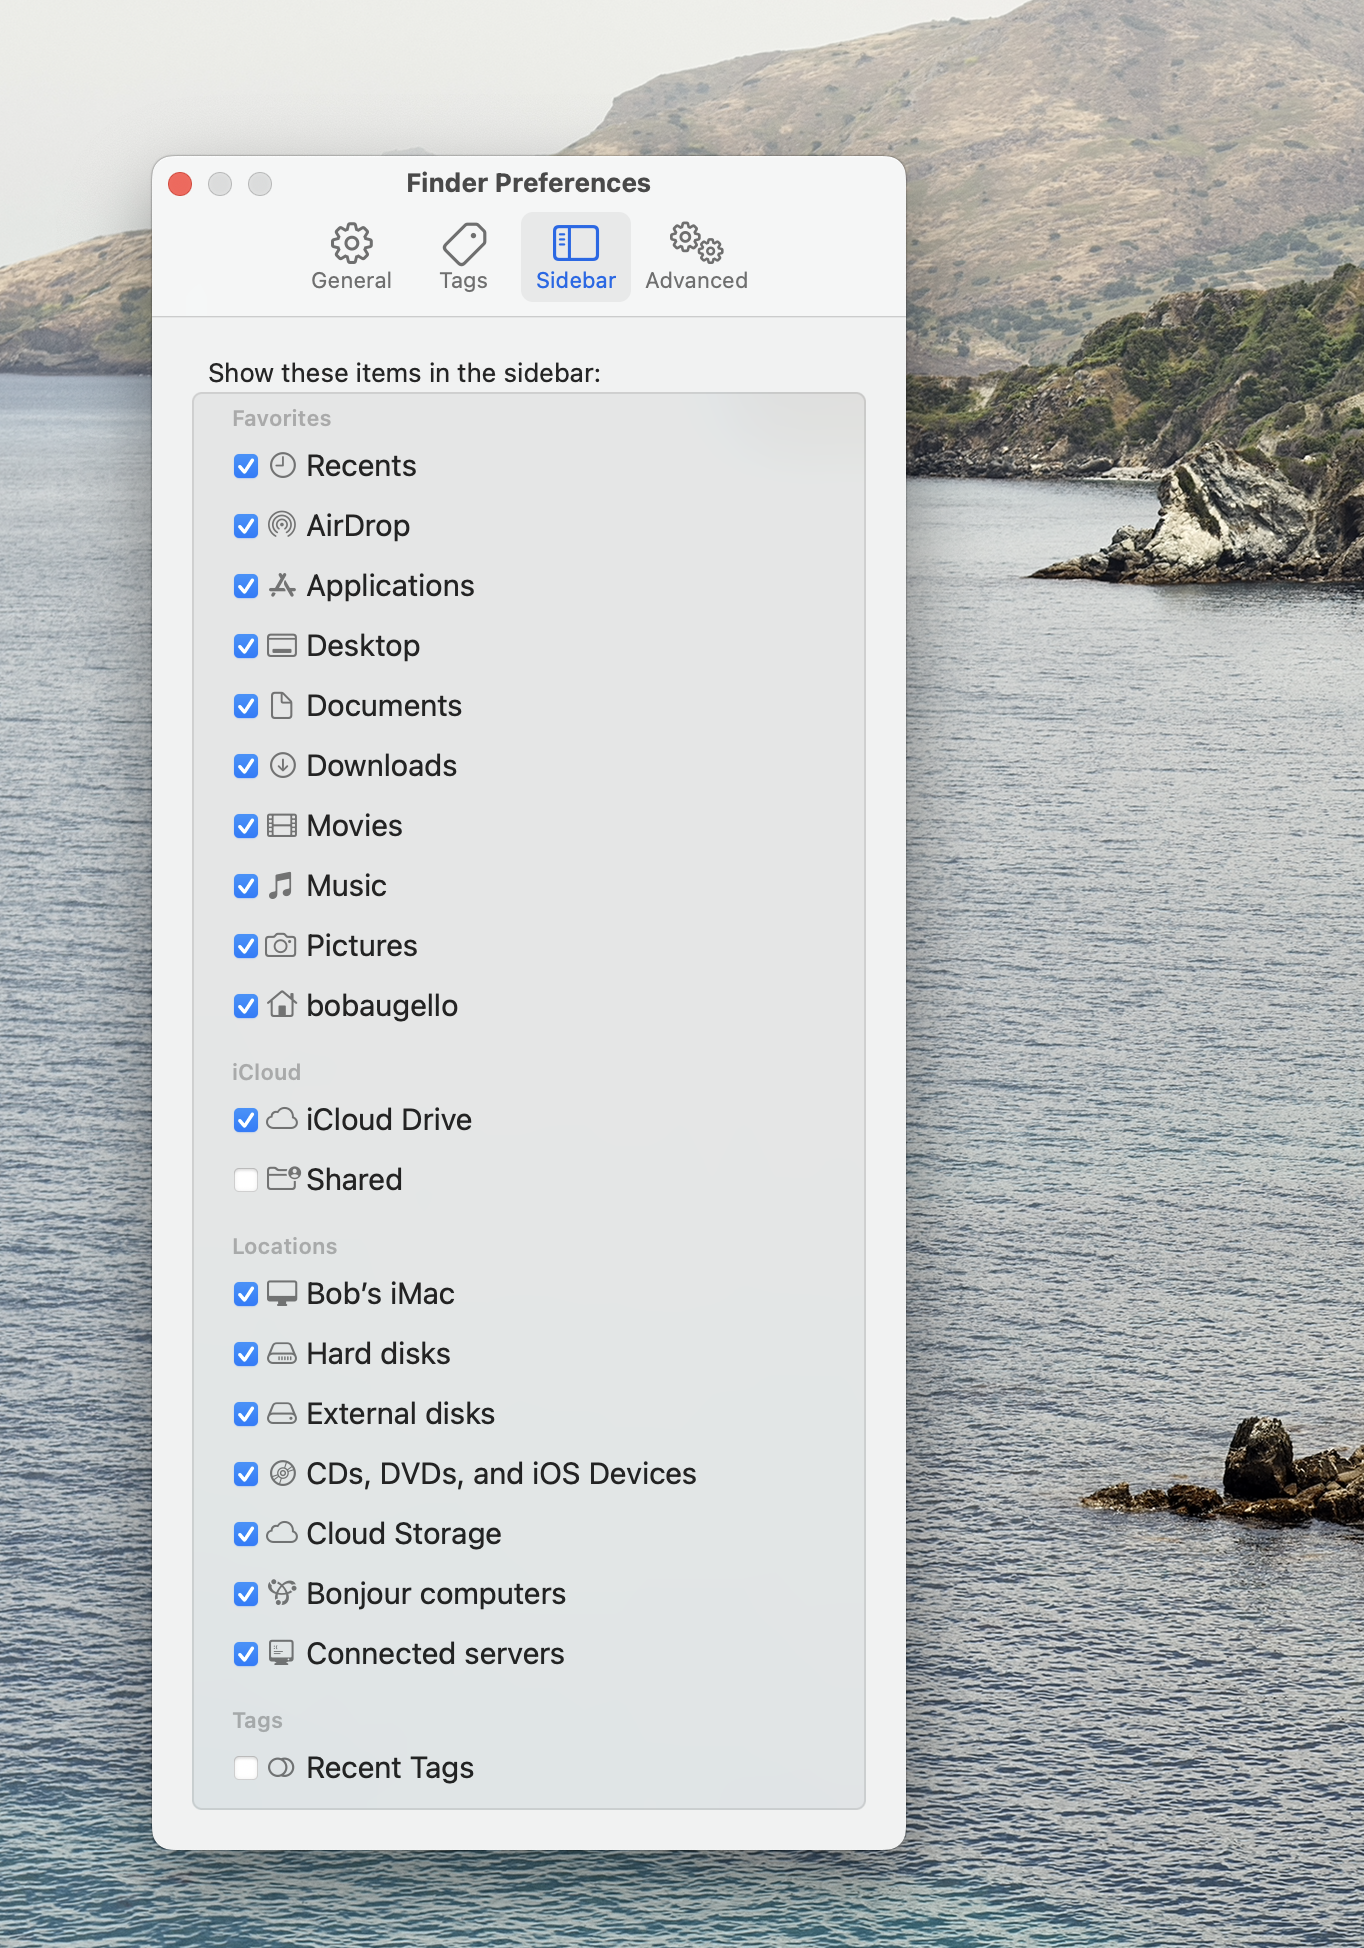Uncheck the Applications checkbox
This screenshot has width=1364, height=1948.
point(246,586)
